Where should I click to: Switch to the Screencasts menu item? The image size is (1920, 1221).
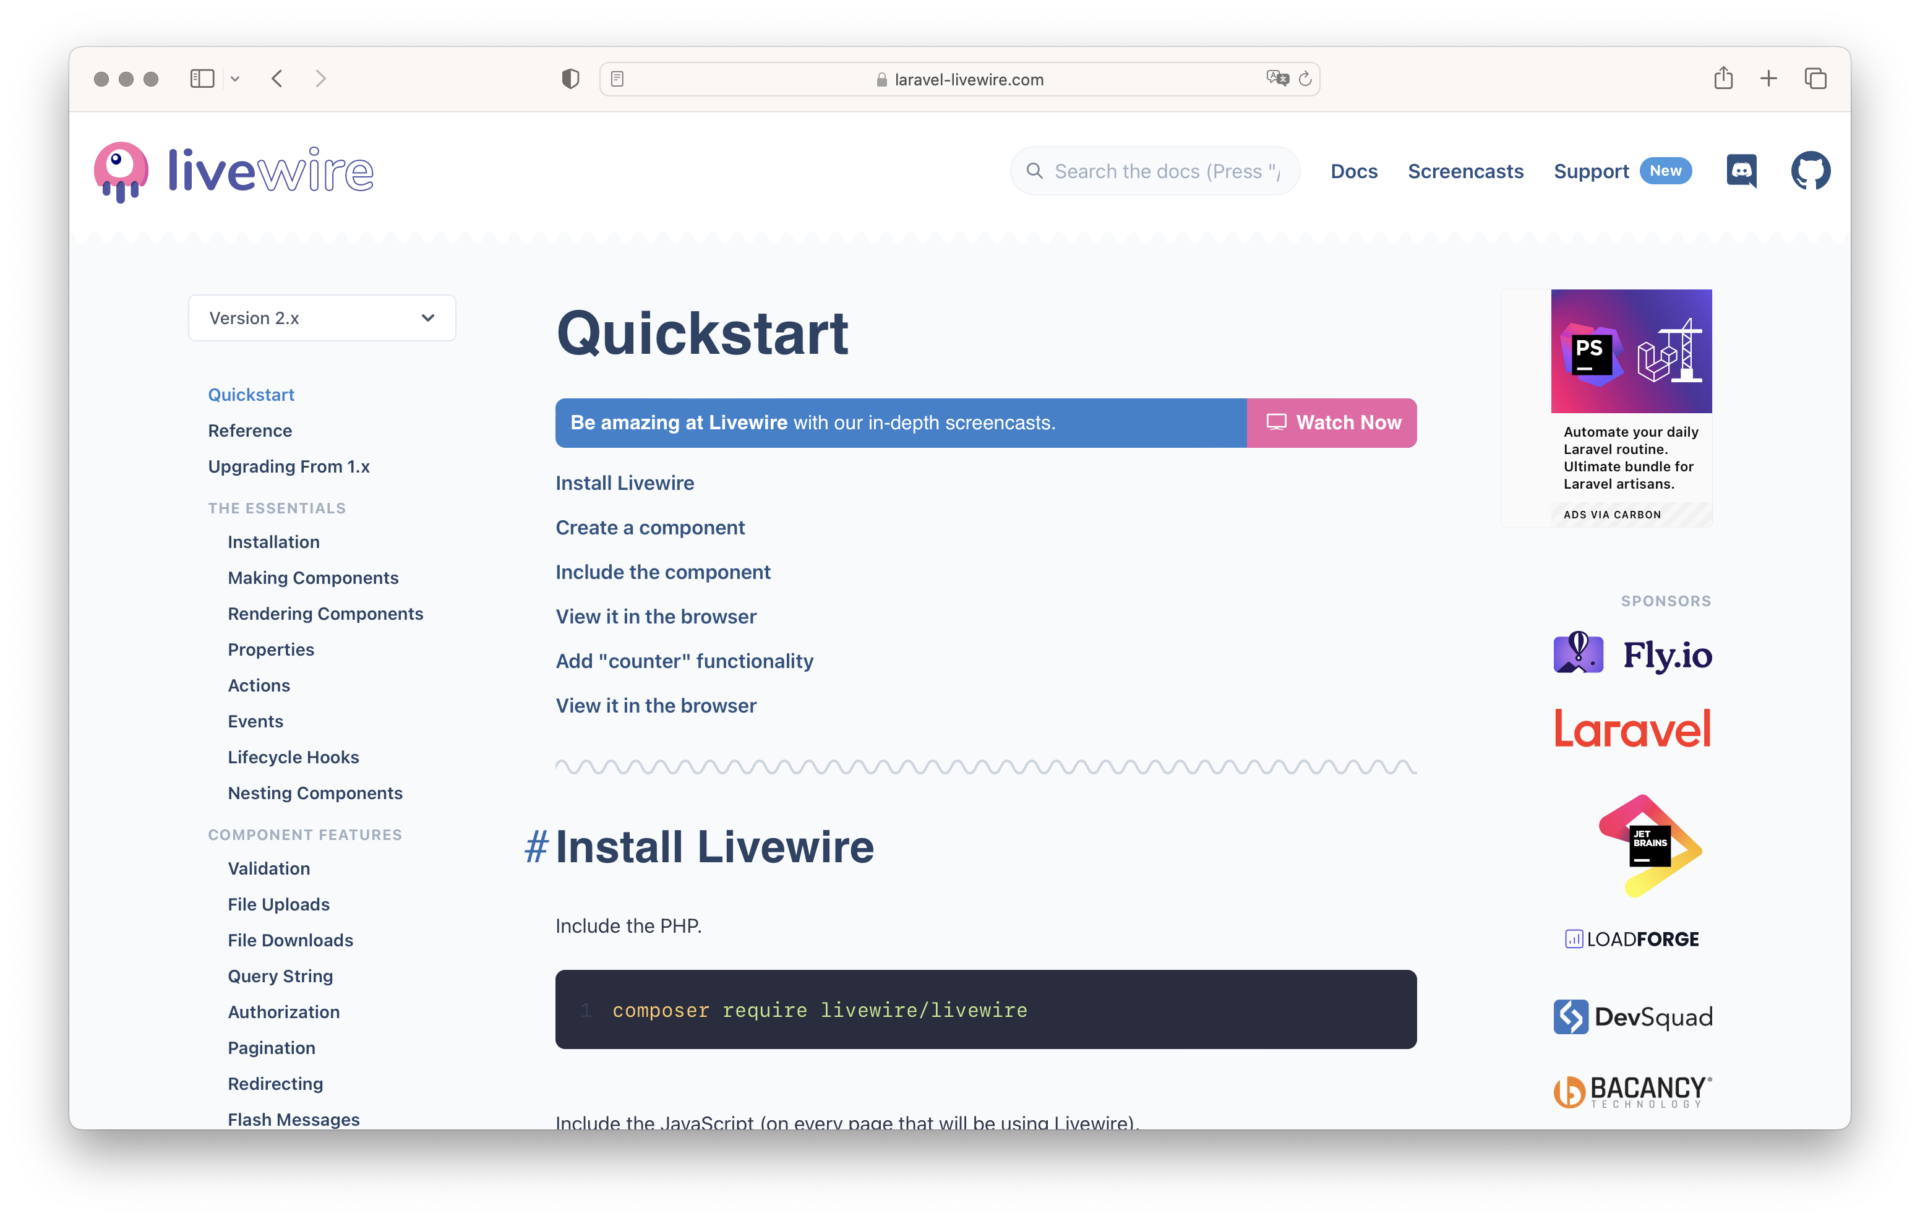click(x=1465, y=171)
